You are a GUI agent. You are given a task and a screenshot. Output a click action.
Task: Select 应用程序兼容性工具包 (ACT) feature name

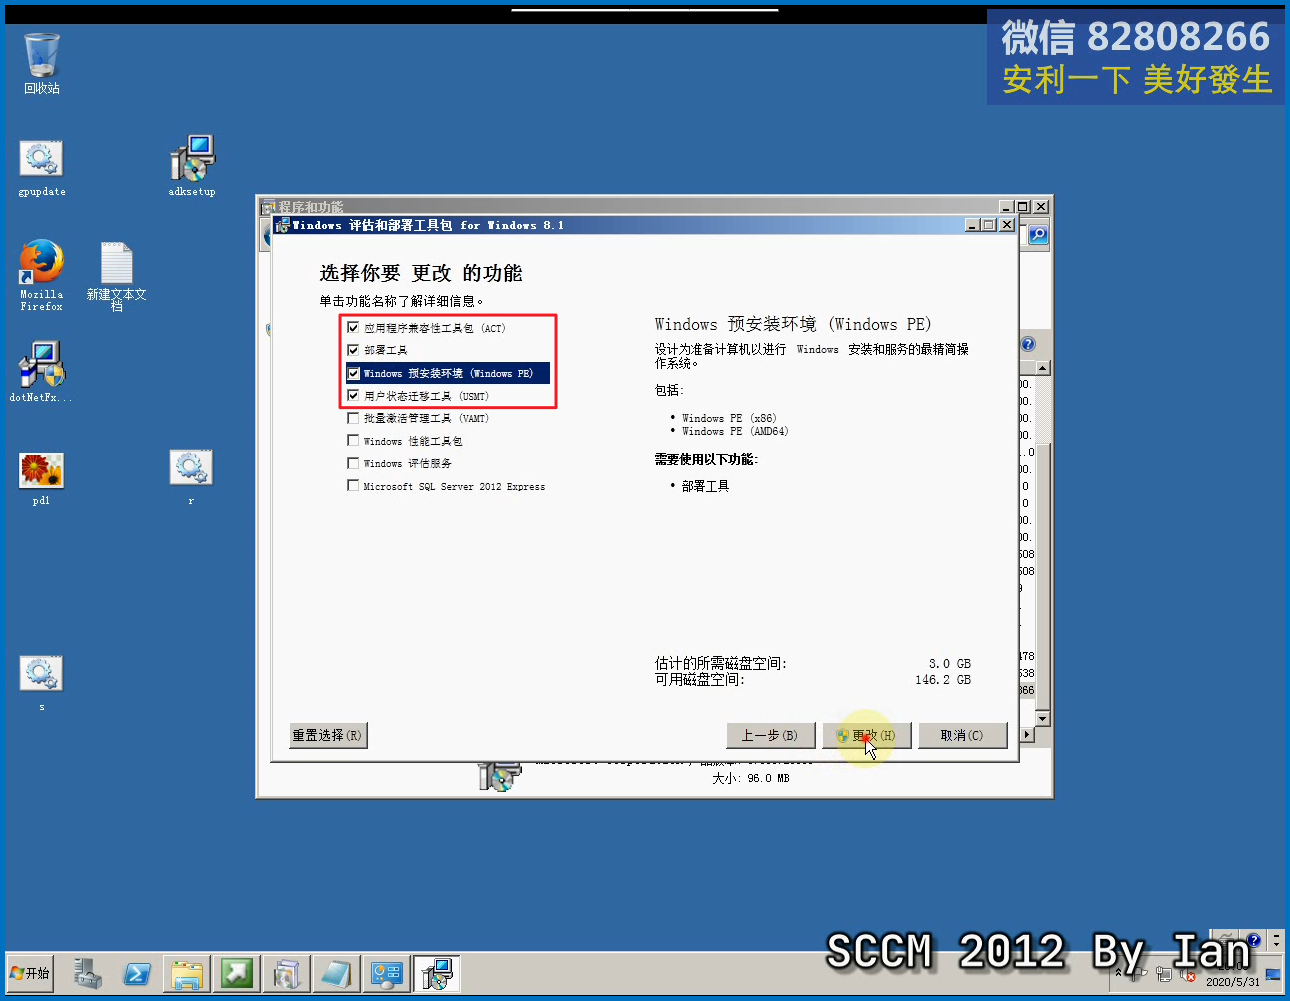tap(435, 328)
